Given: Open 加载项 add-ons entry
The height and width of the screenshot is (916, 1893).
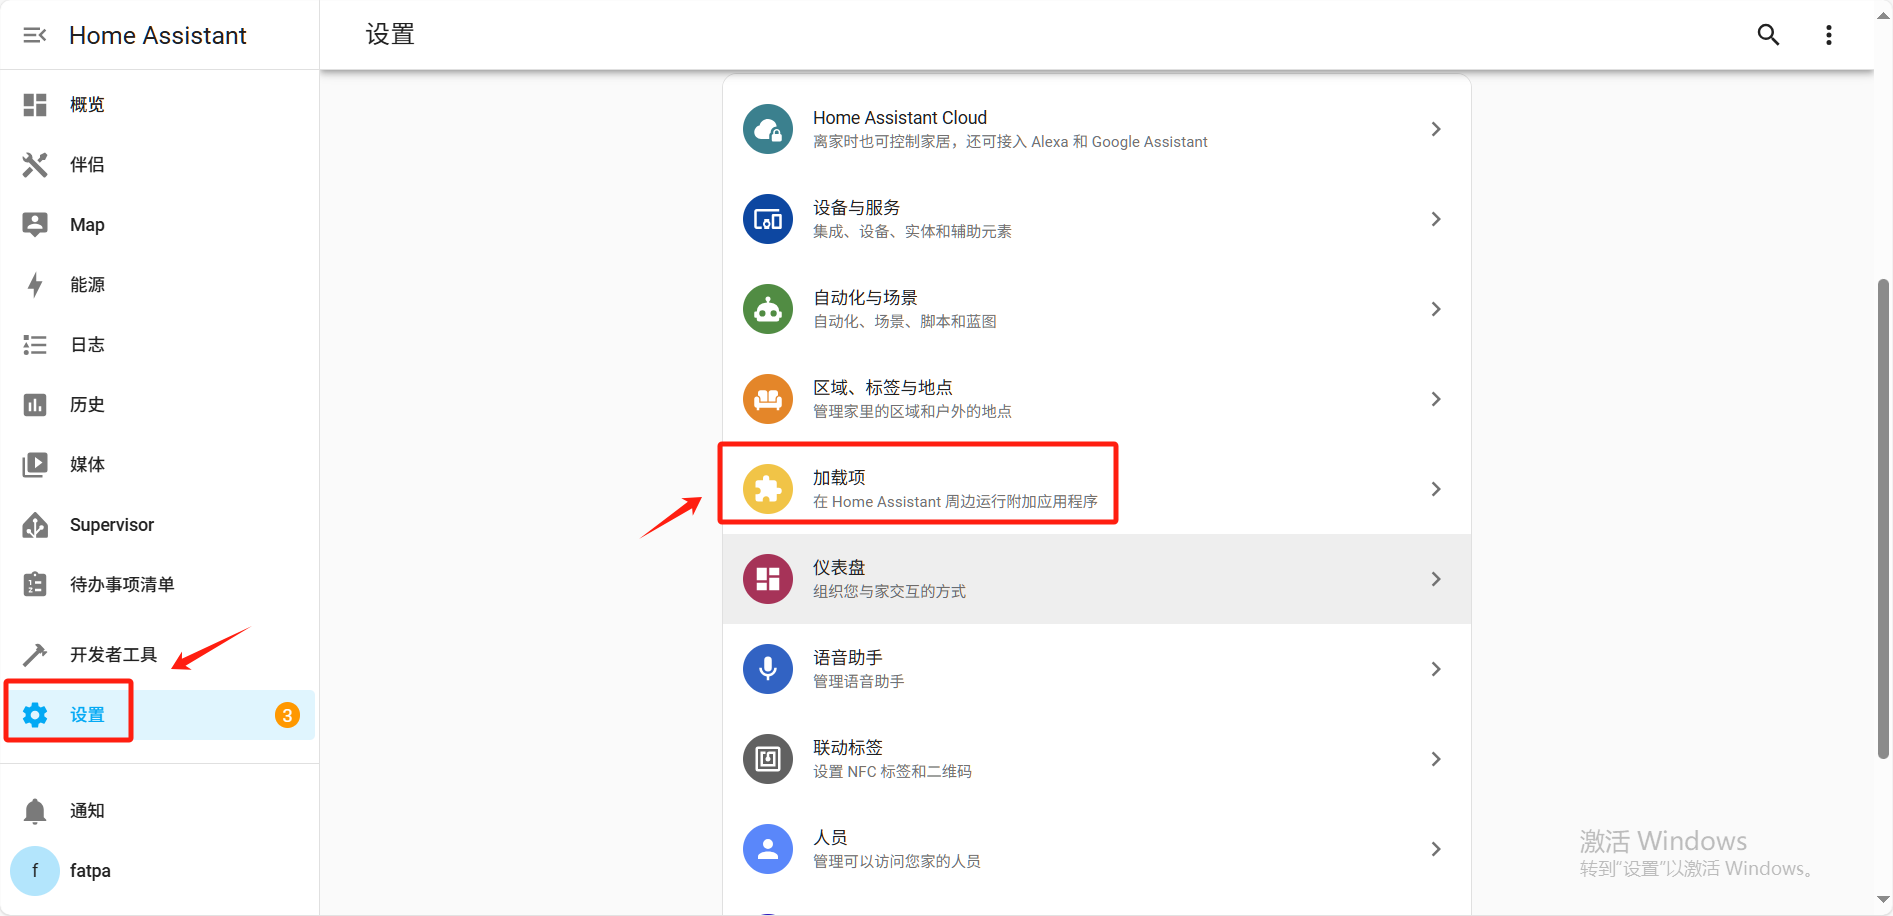Looking at the screenshot, I should pyautogui.click(x=1097, y=489).
